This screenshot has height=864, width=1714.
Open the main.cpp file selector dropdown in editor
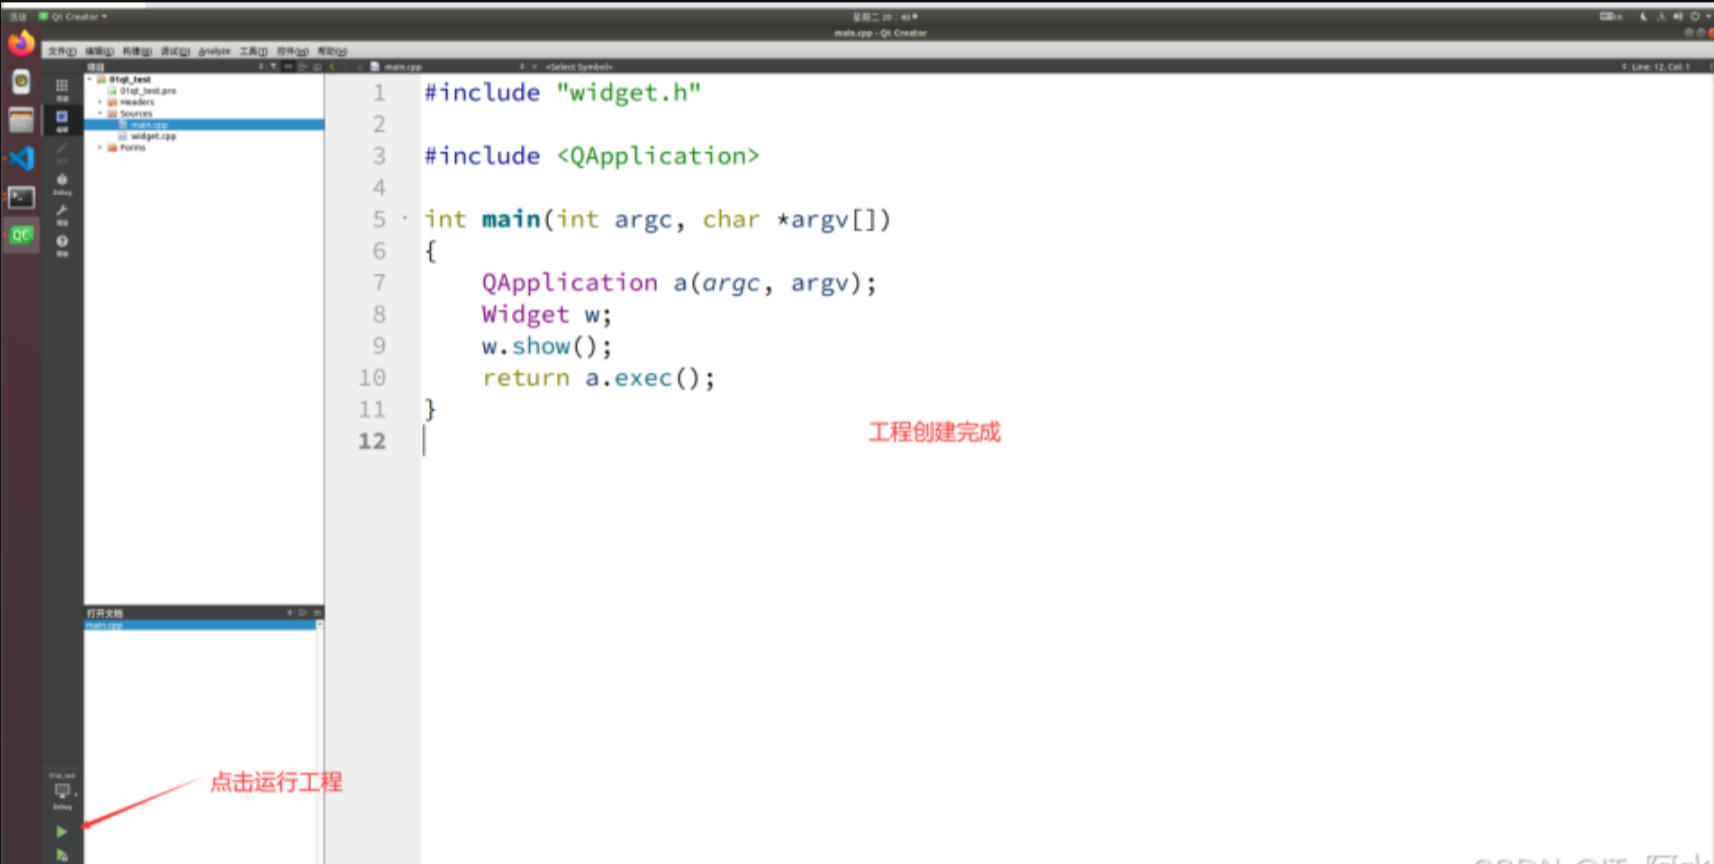[x=447, y=67]
